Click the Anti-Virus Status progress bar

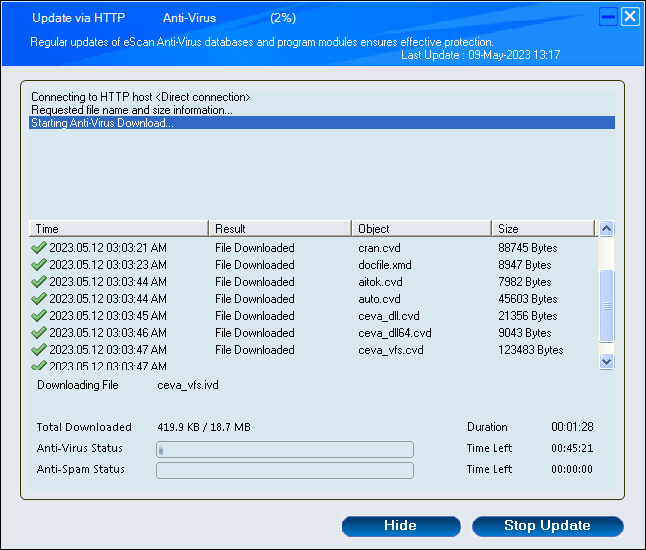285,449
